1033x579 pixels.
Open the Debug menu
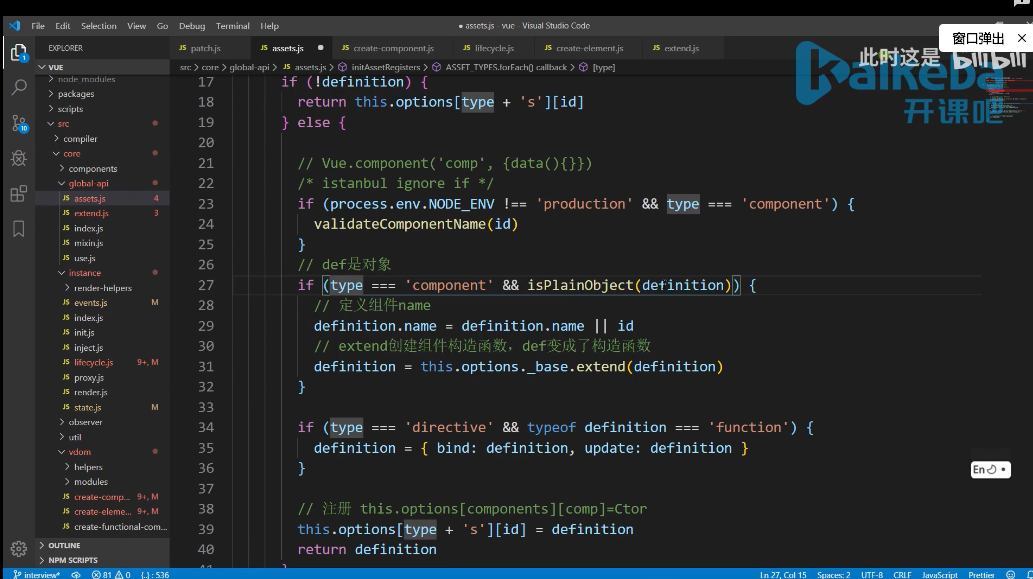[x=192, y=26]
